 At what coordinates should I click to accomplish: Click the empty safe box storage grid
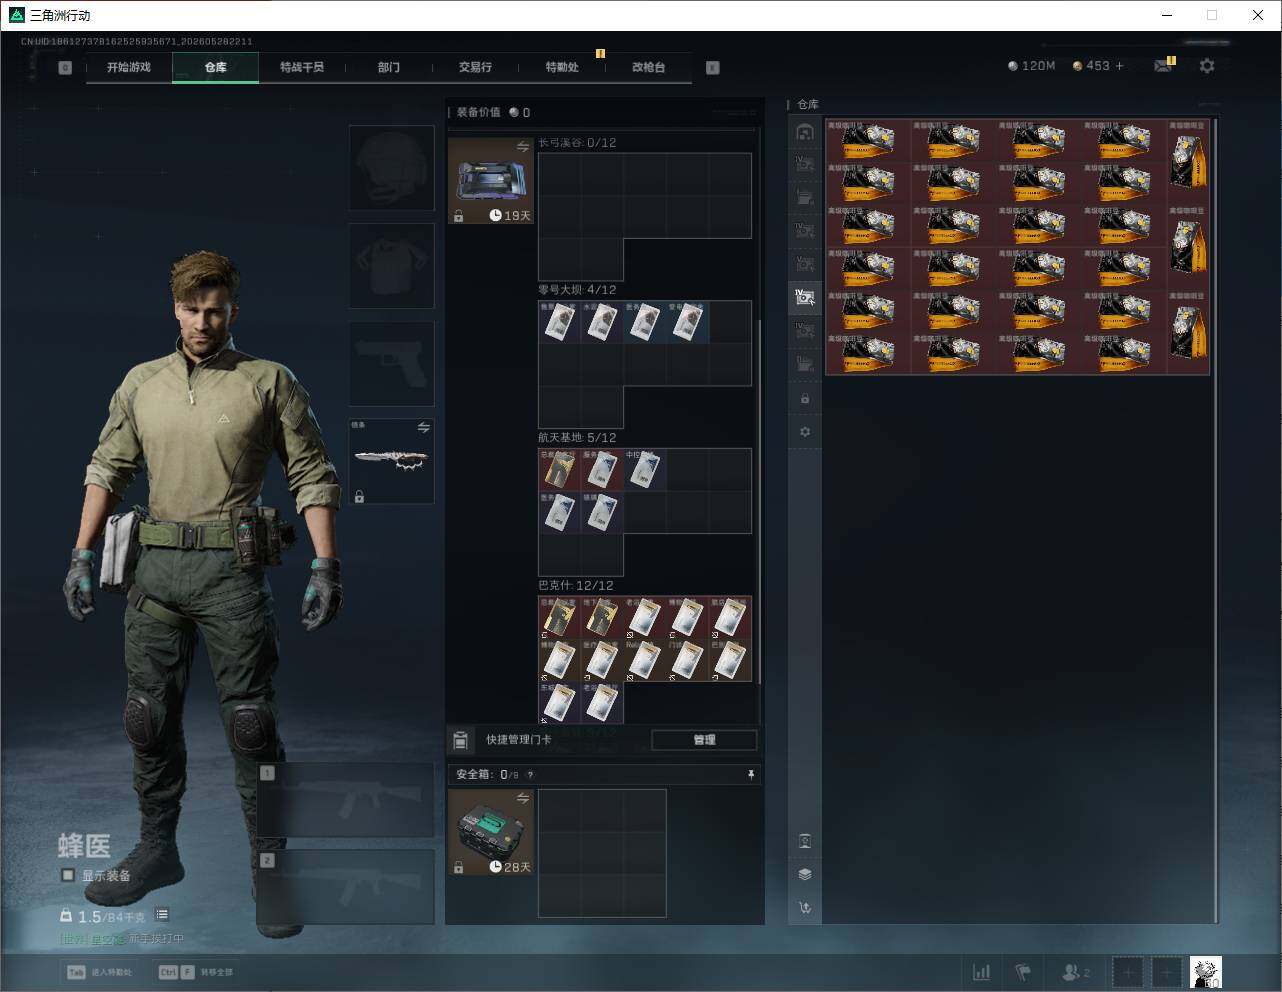coord(602,853)
